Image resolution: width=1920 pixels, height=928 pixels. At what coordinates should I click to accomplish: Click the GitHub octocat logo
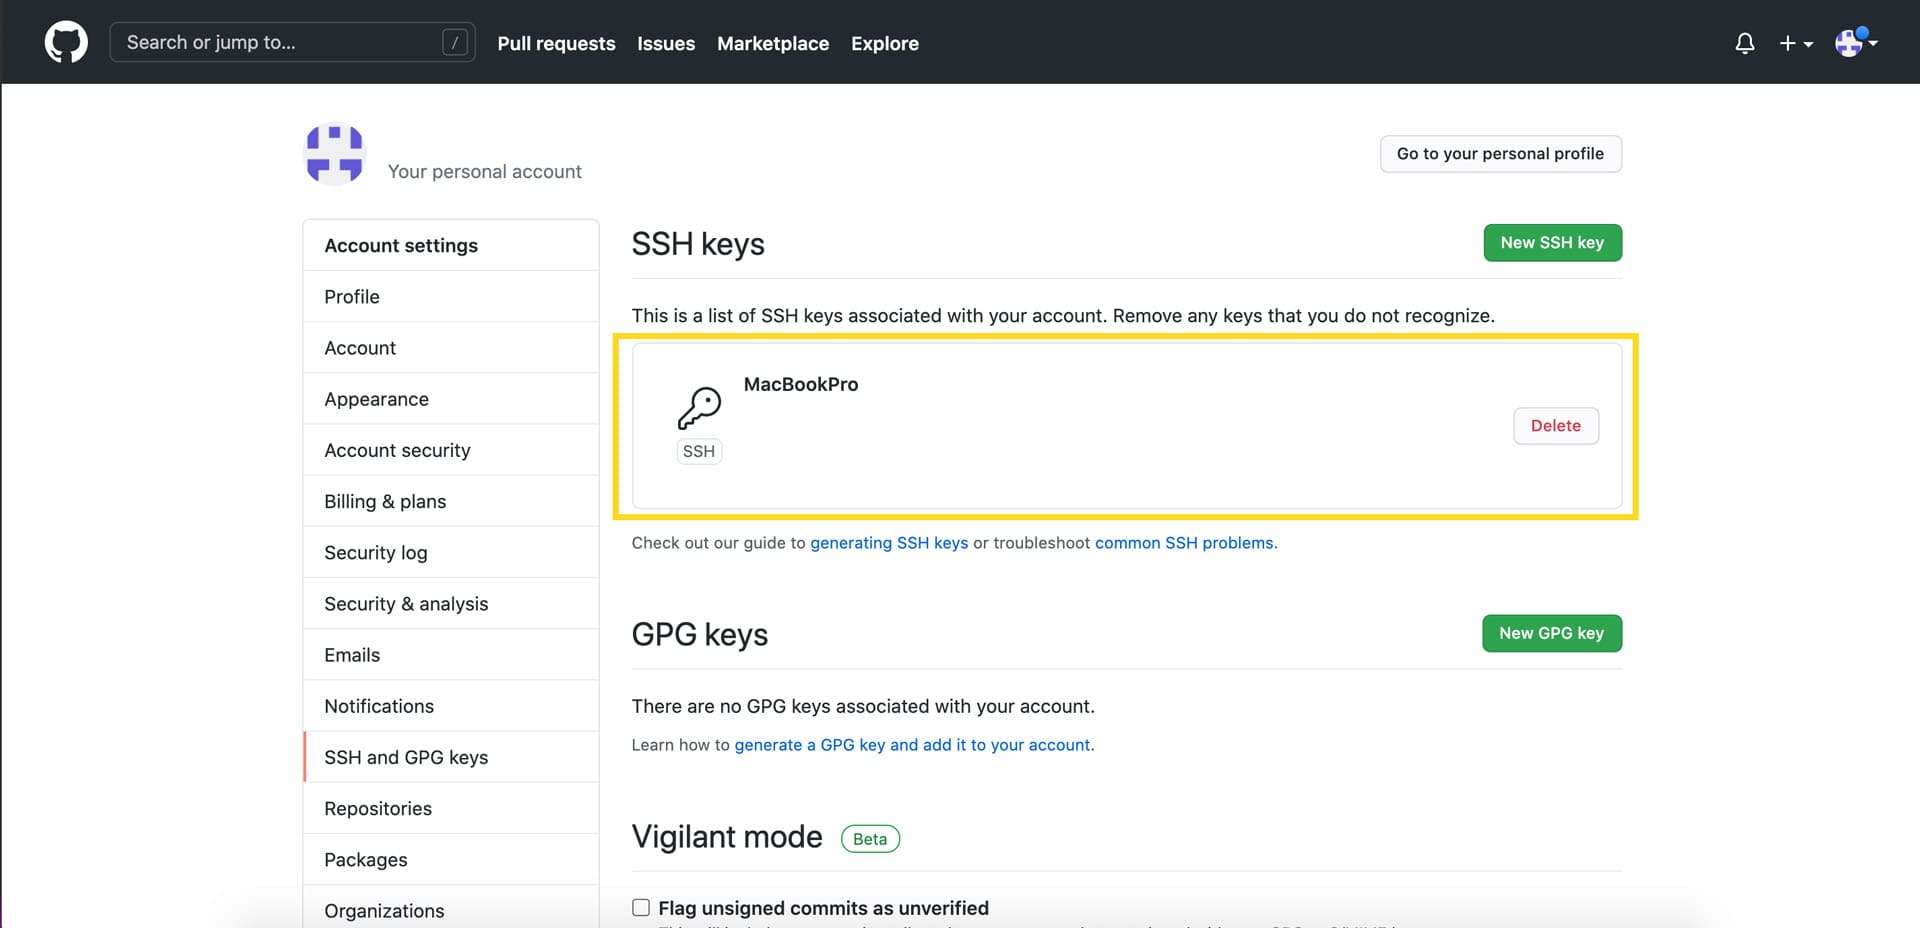click(66, 42)
